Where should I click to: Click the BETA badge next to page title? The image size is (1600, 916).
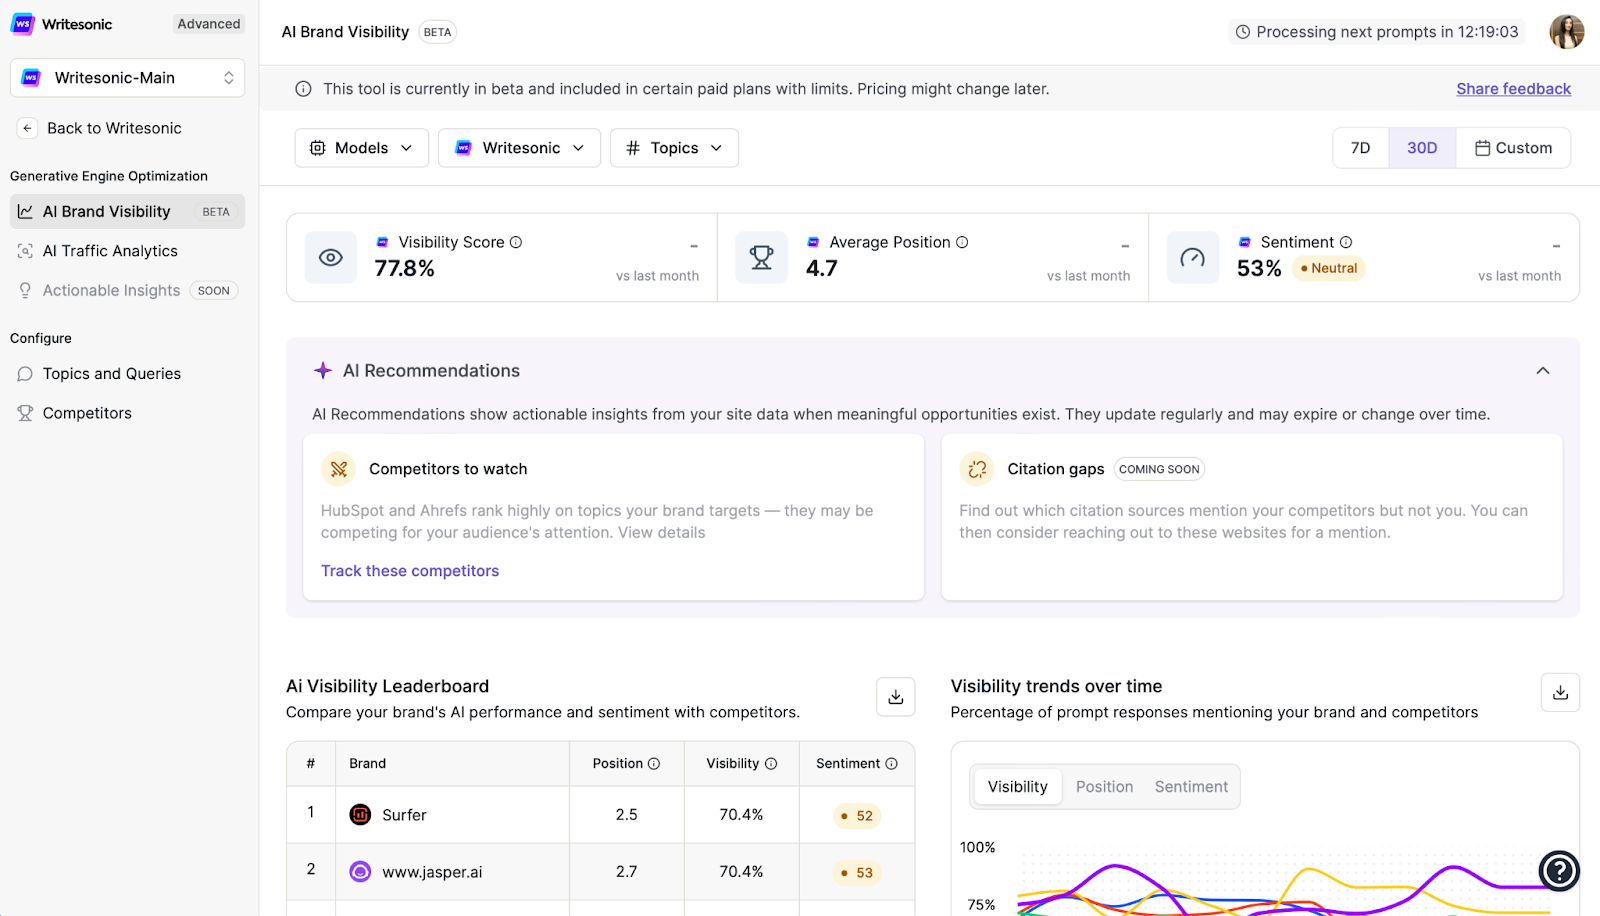(x=437, y=32)
